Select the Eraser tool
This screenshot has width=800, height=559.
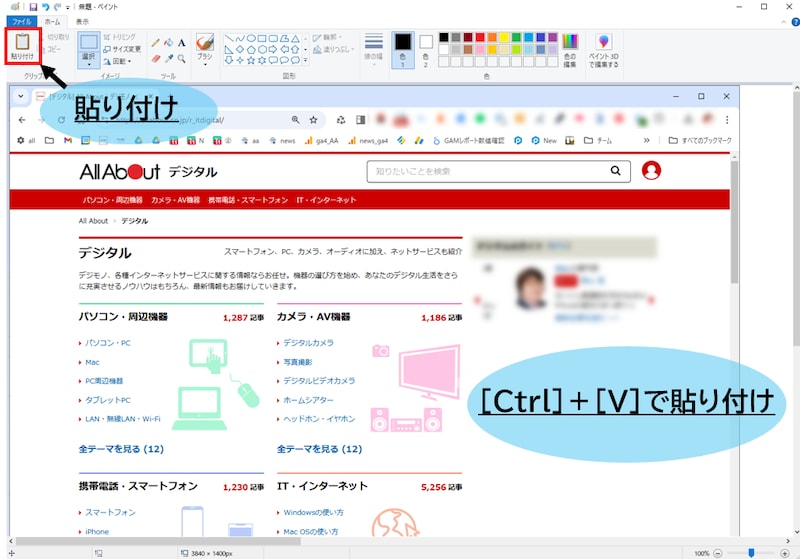pos(156,59)
